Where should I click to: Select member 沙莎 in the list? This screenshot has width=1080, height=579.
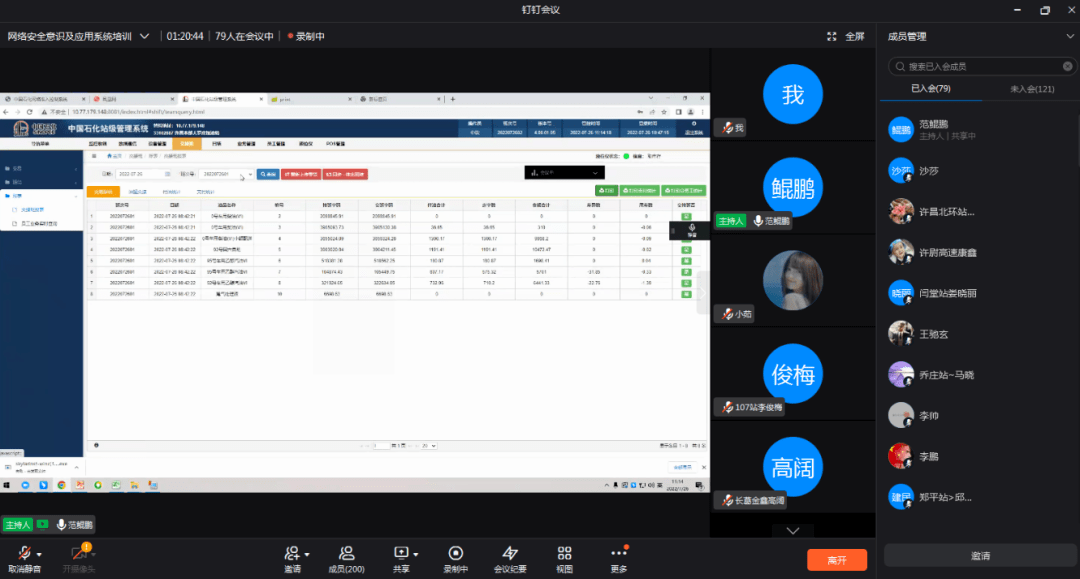(x=978, y=171)
